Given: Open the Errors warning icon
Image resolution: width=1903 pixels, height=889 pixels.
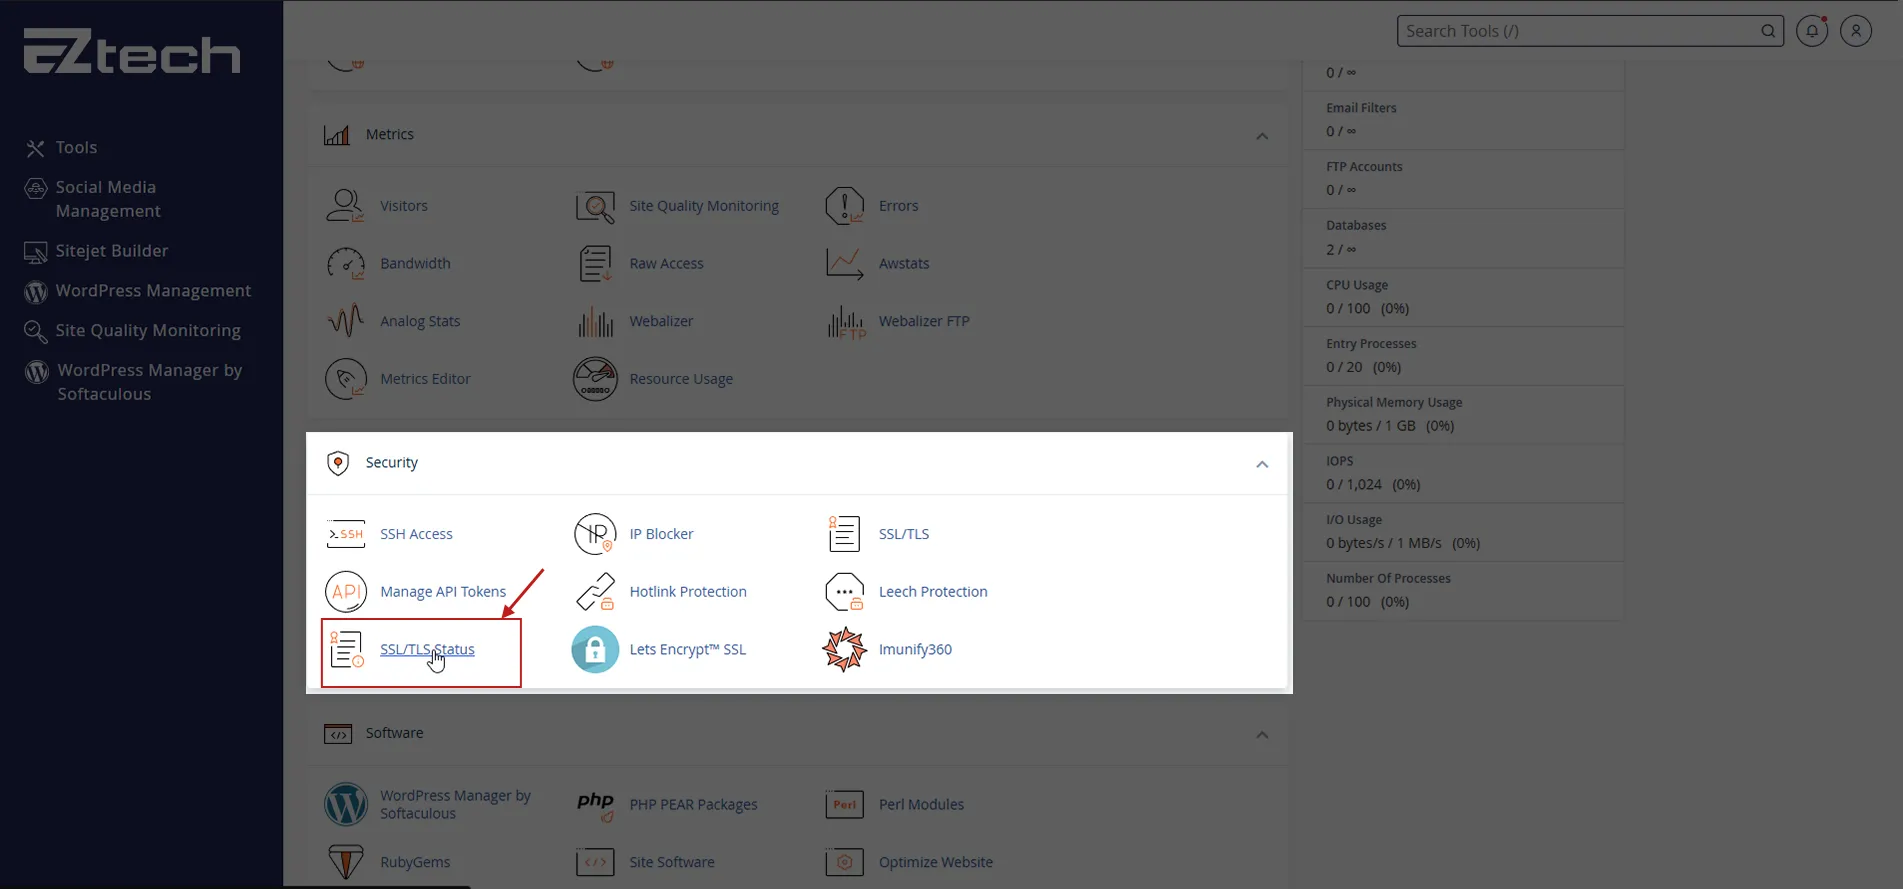Looking at the screenshot, I should click(x=845, y=206).
